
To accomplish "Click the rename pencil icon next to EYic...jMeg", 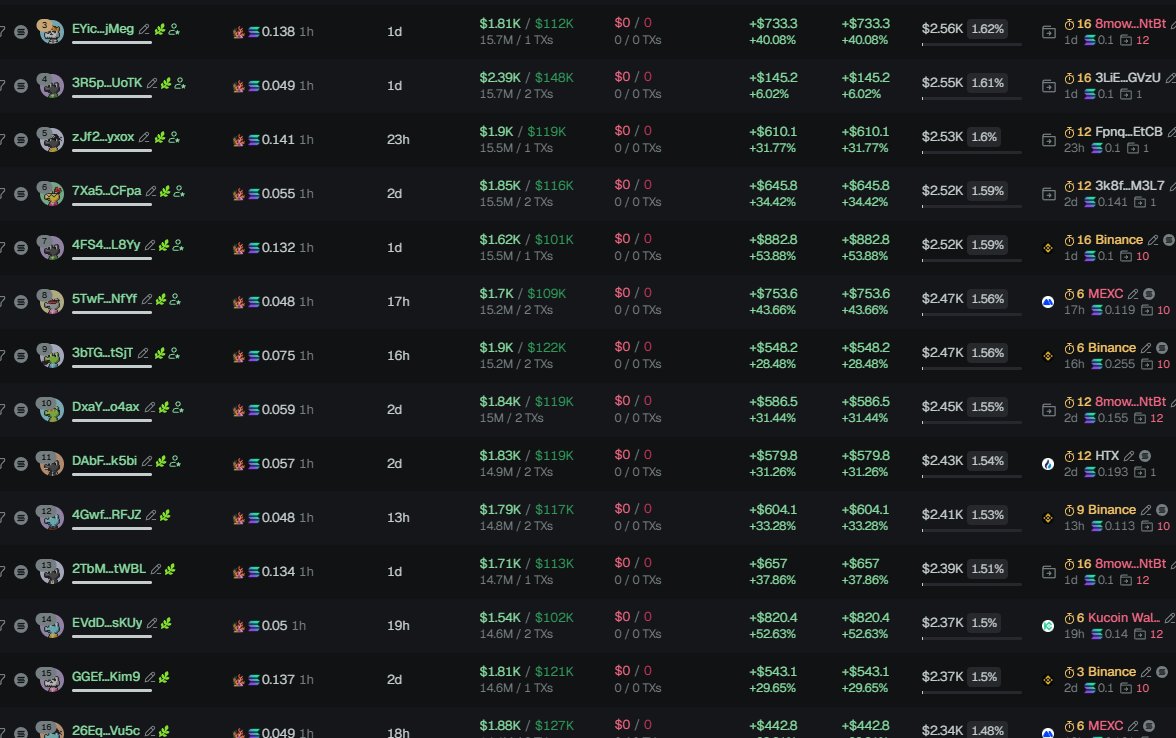I will click(x=145, y=29).
